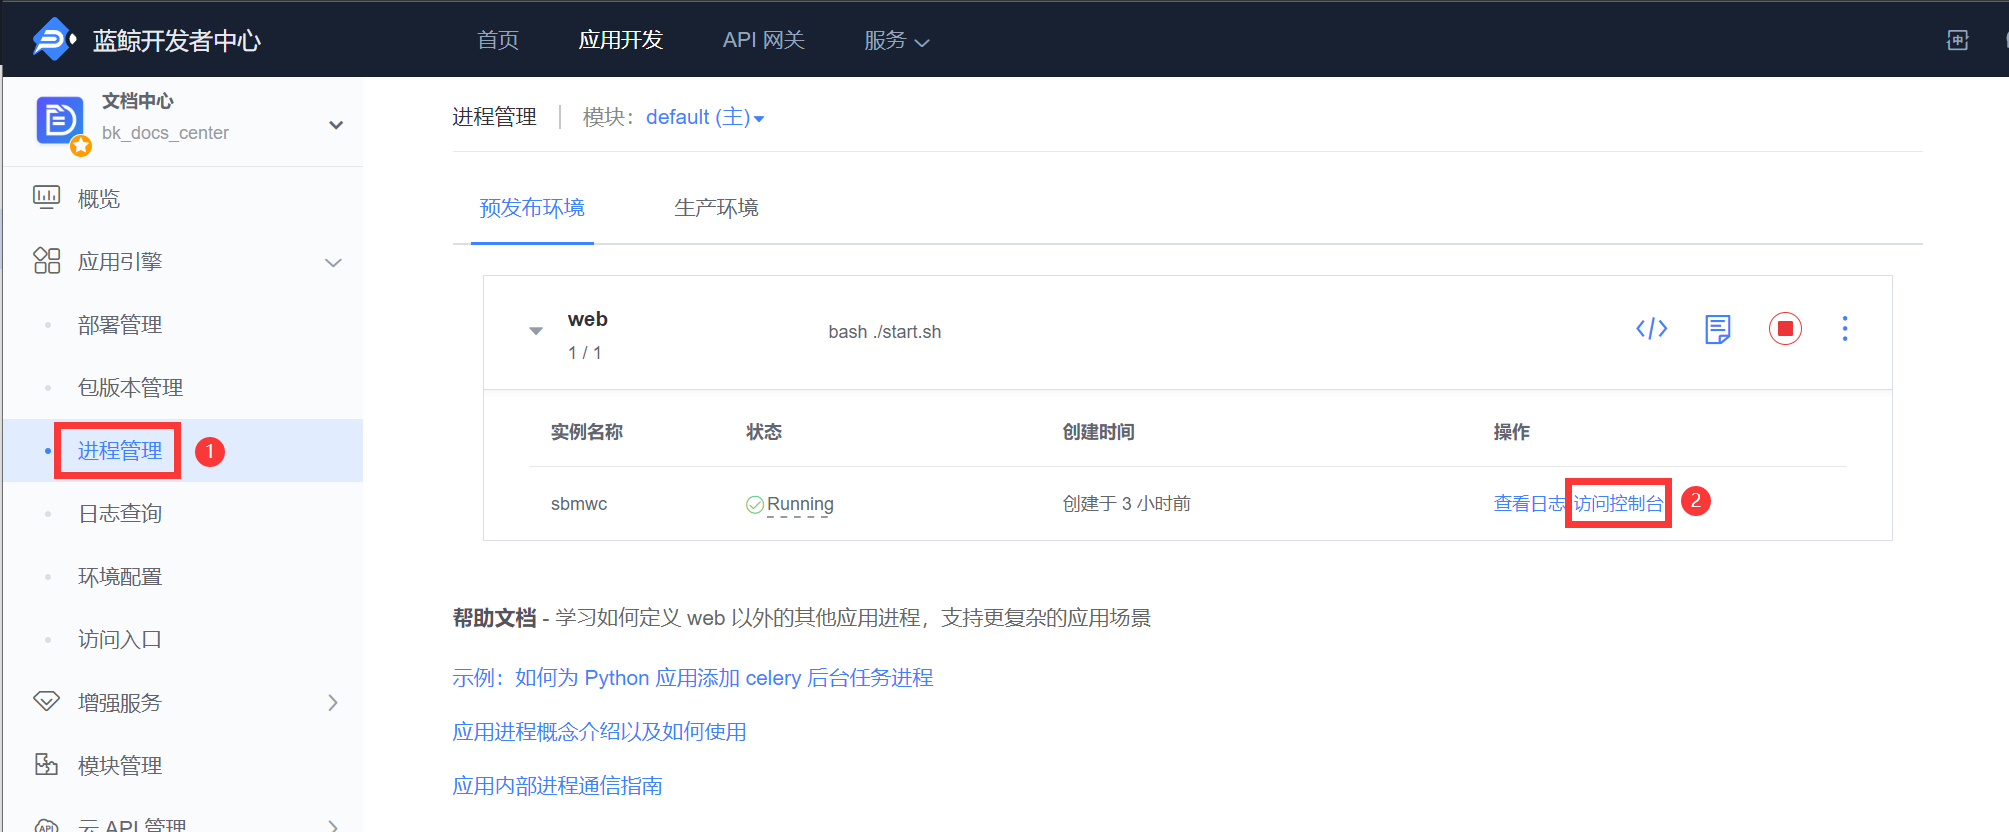Image resolution: width=2009 pixels, height=832 pixels.
Task: Open 访问入口 in the sidebar
Action: 120,640
